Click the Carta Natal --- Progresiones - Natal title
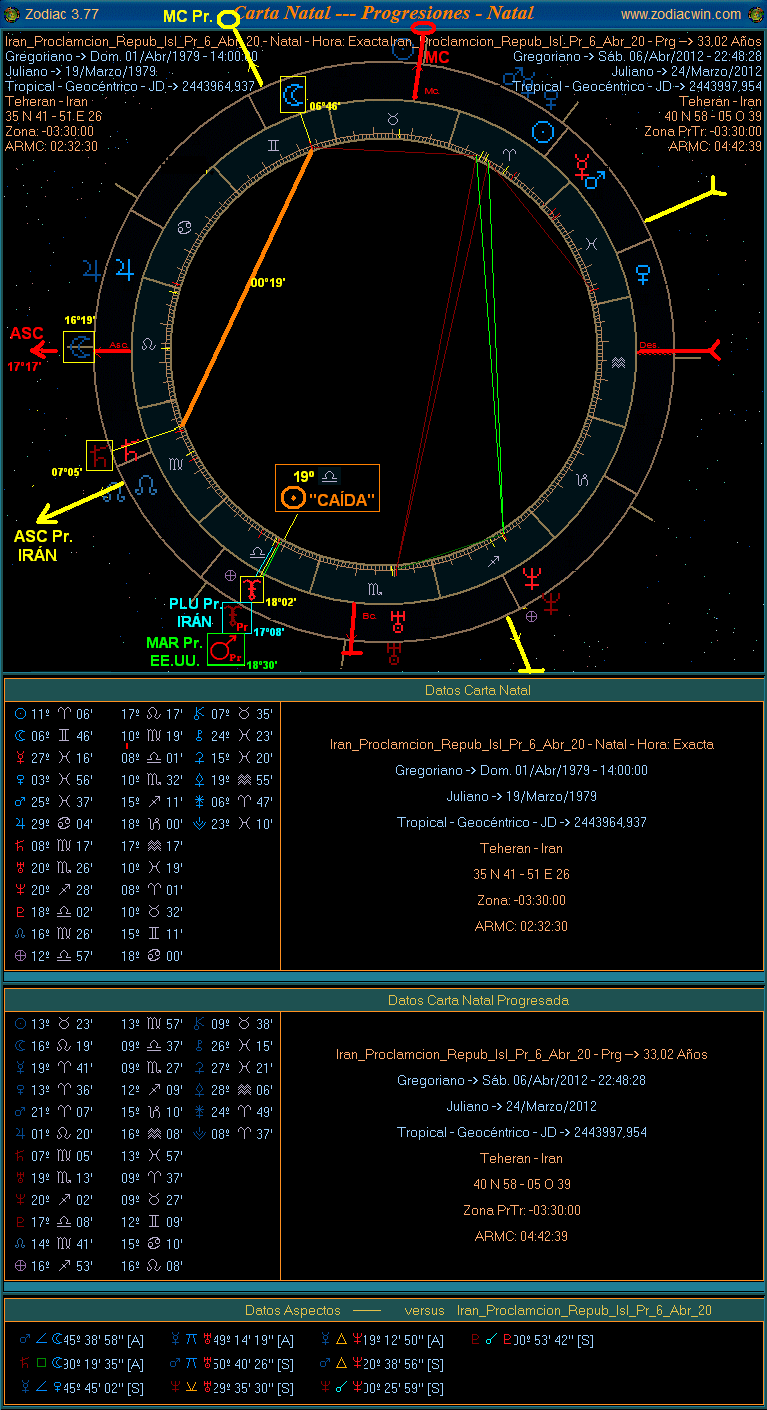Image resolution: width=767 pixels, height=1410 pixels. 383,13
